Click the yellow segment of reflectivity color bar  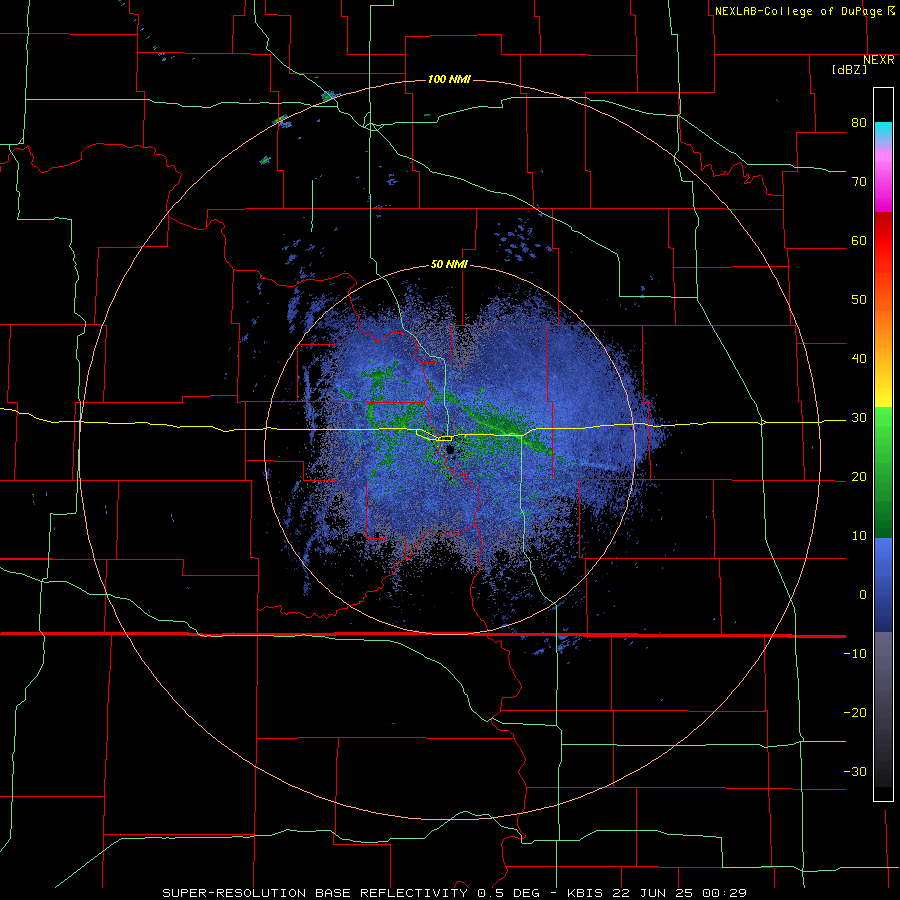tap(883, 396)
